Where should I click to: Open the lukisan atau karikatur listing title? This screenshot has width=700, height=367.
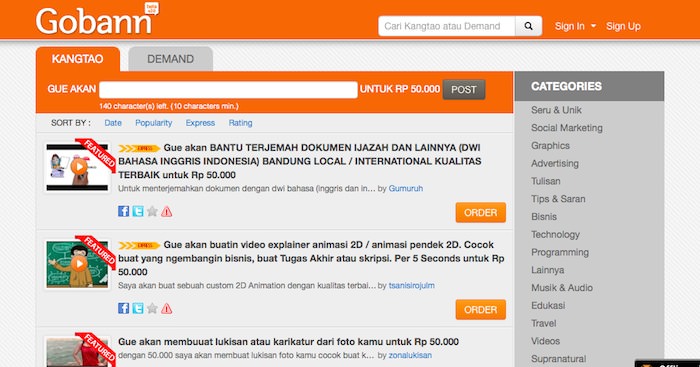coord(288,342)
